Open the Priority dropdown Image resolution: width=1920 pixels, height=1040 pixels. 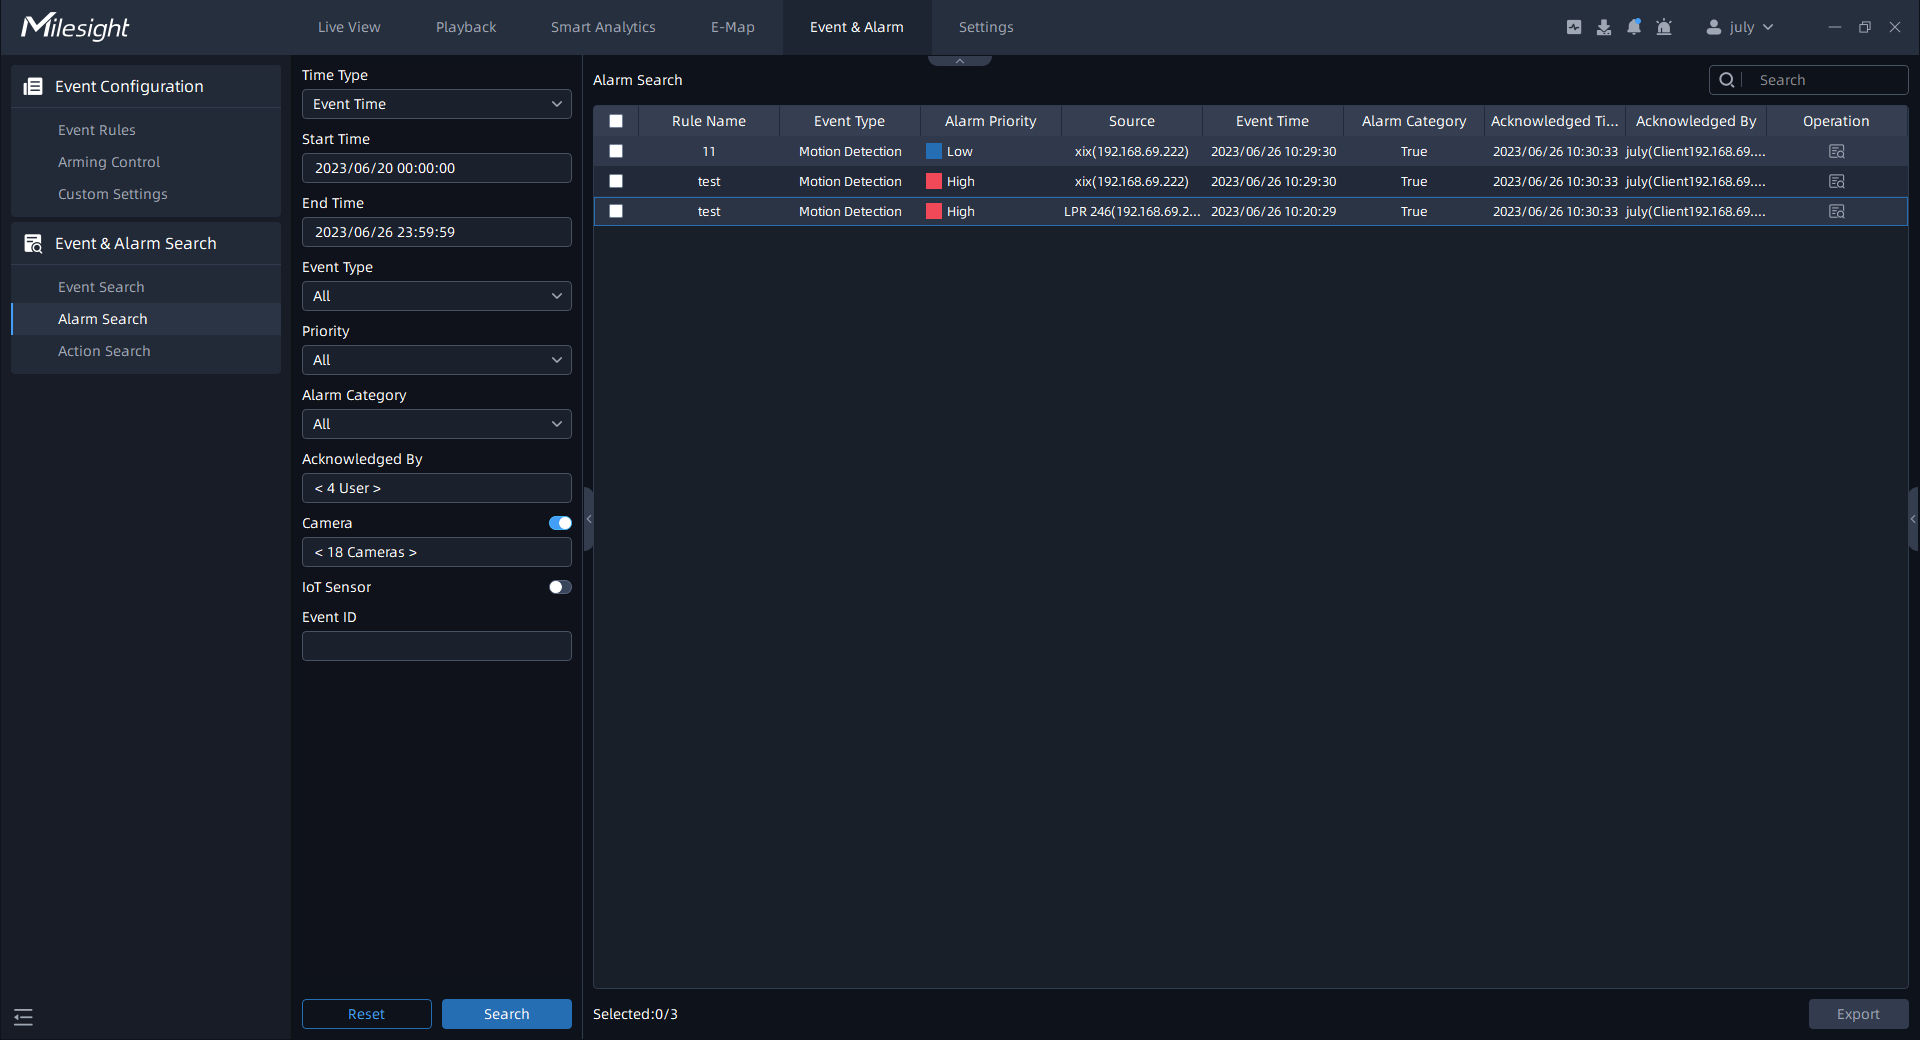tap(436, 360)
